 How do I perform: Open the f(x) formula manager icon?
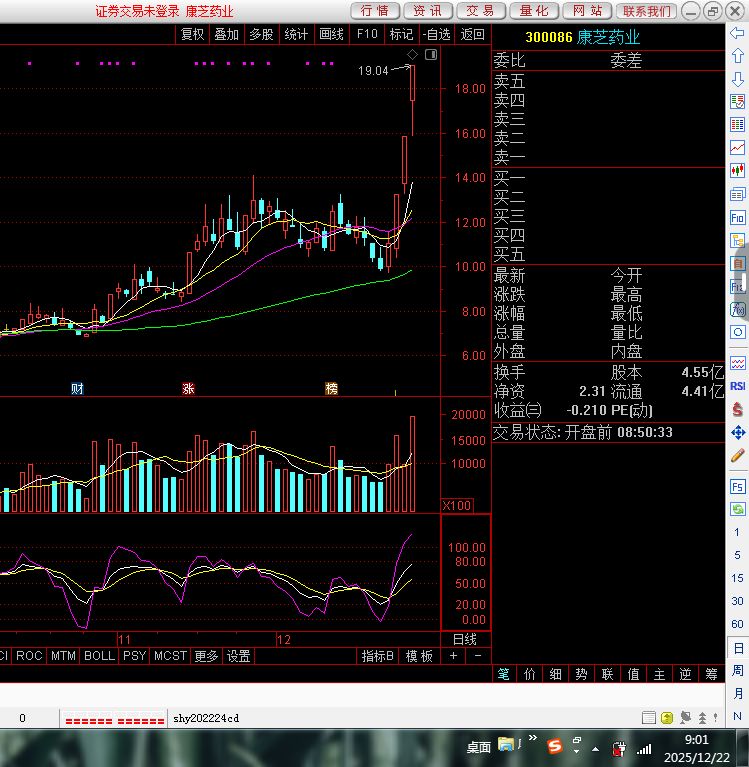click(x=737, y=309)
